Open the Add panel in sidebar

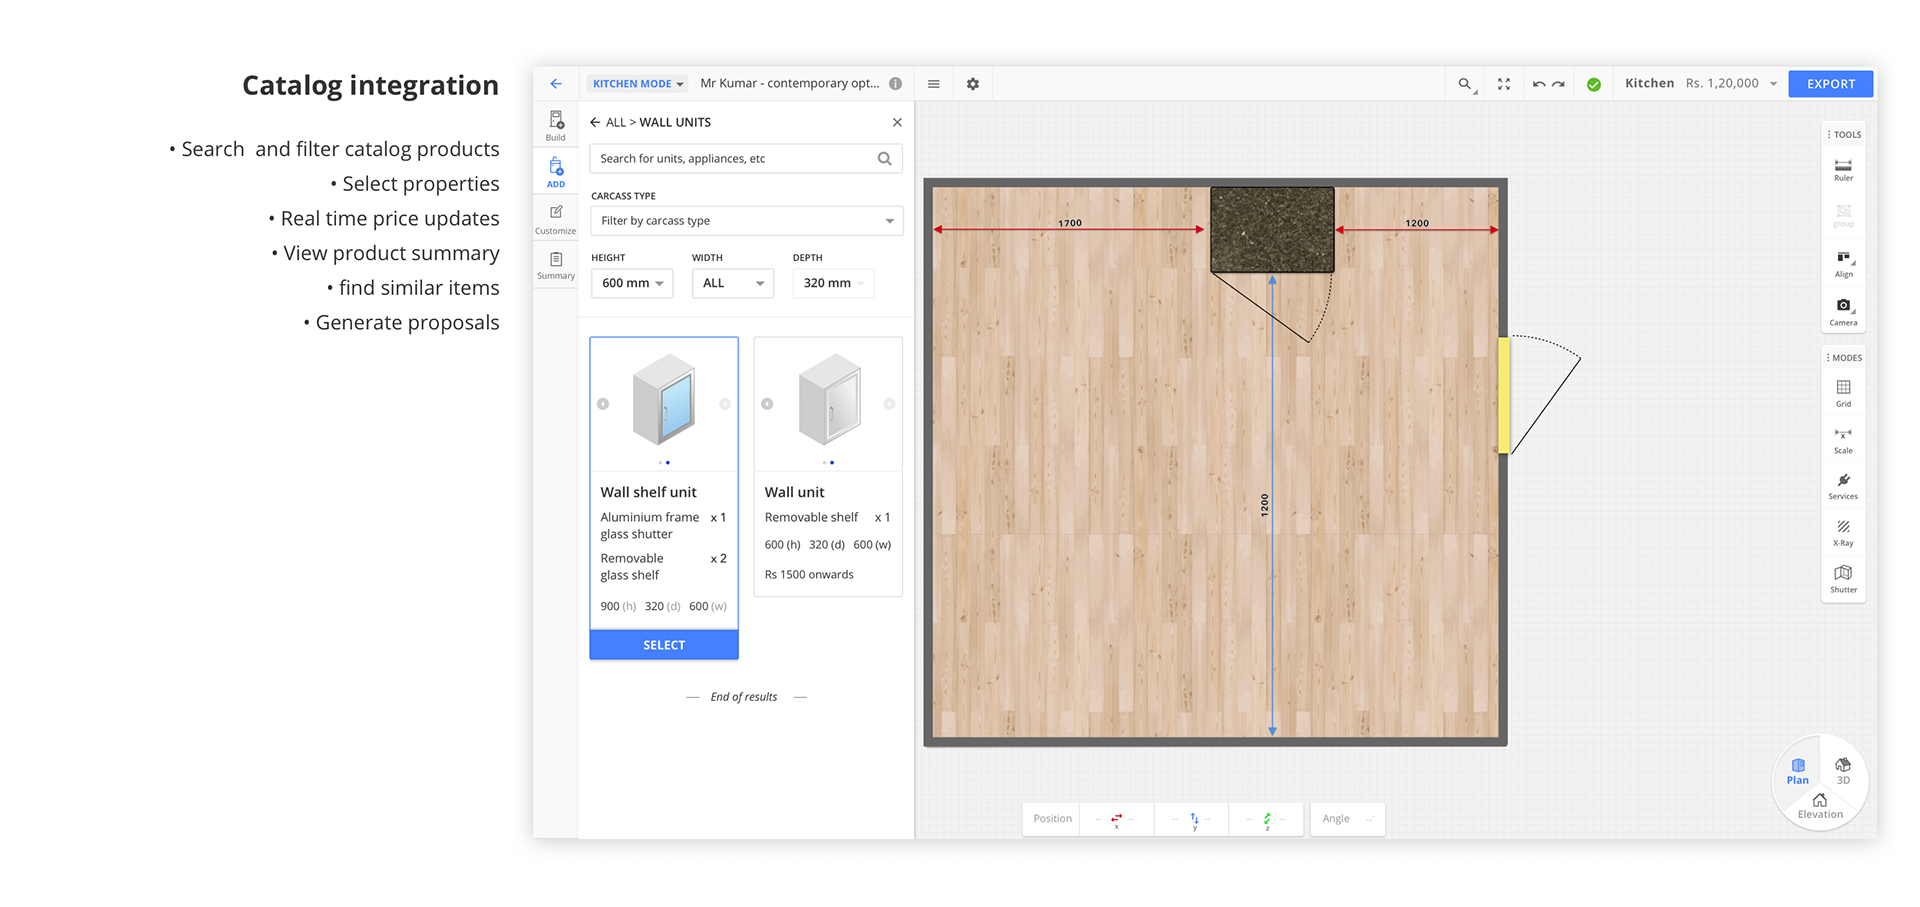(x=556, y=172)
